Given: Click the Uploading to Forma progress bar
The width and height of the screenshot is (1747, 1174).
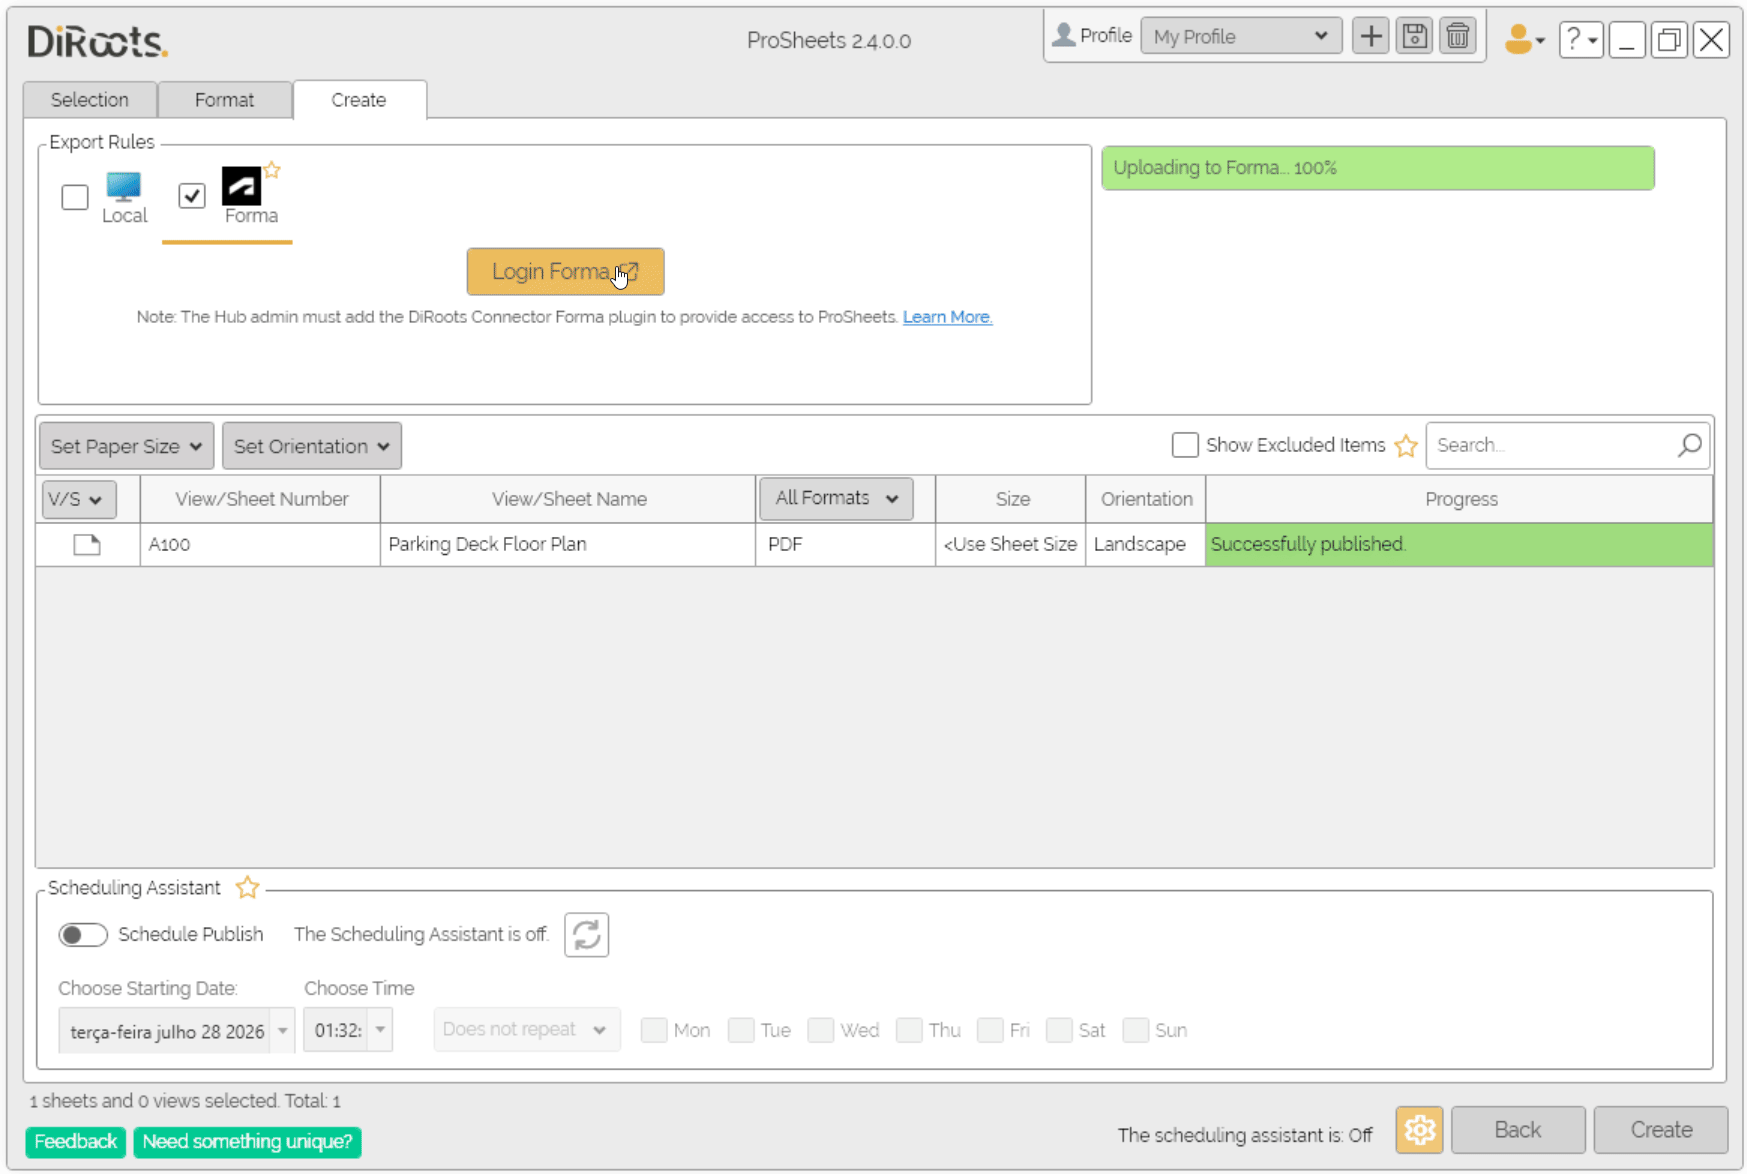Looking at the screenshot, I should pyautogui.click(x=1378, y=168).
